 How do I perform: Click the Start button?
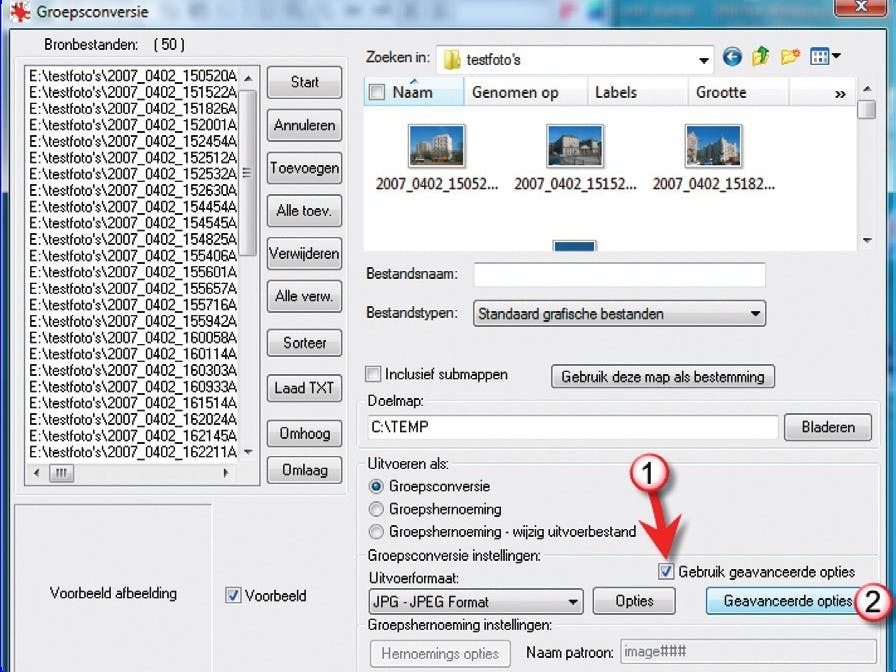tap(305, 82)
